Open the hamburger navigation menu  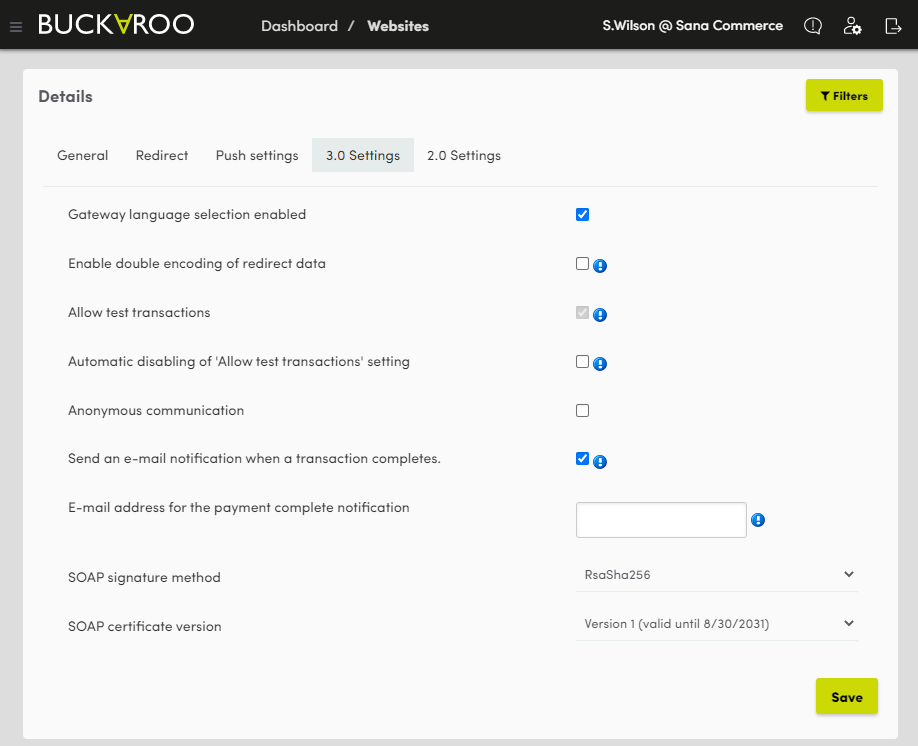[16, 27]
